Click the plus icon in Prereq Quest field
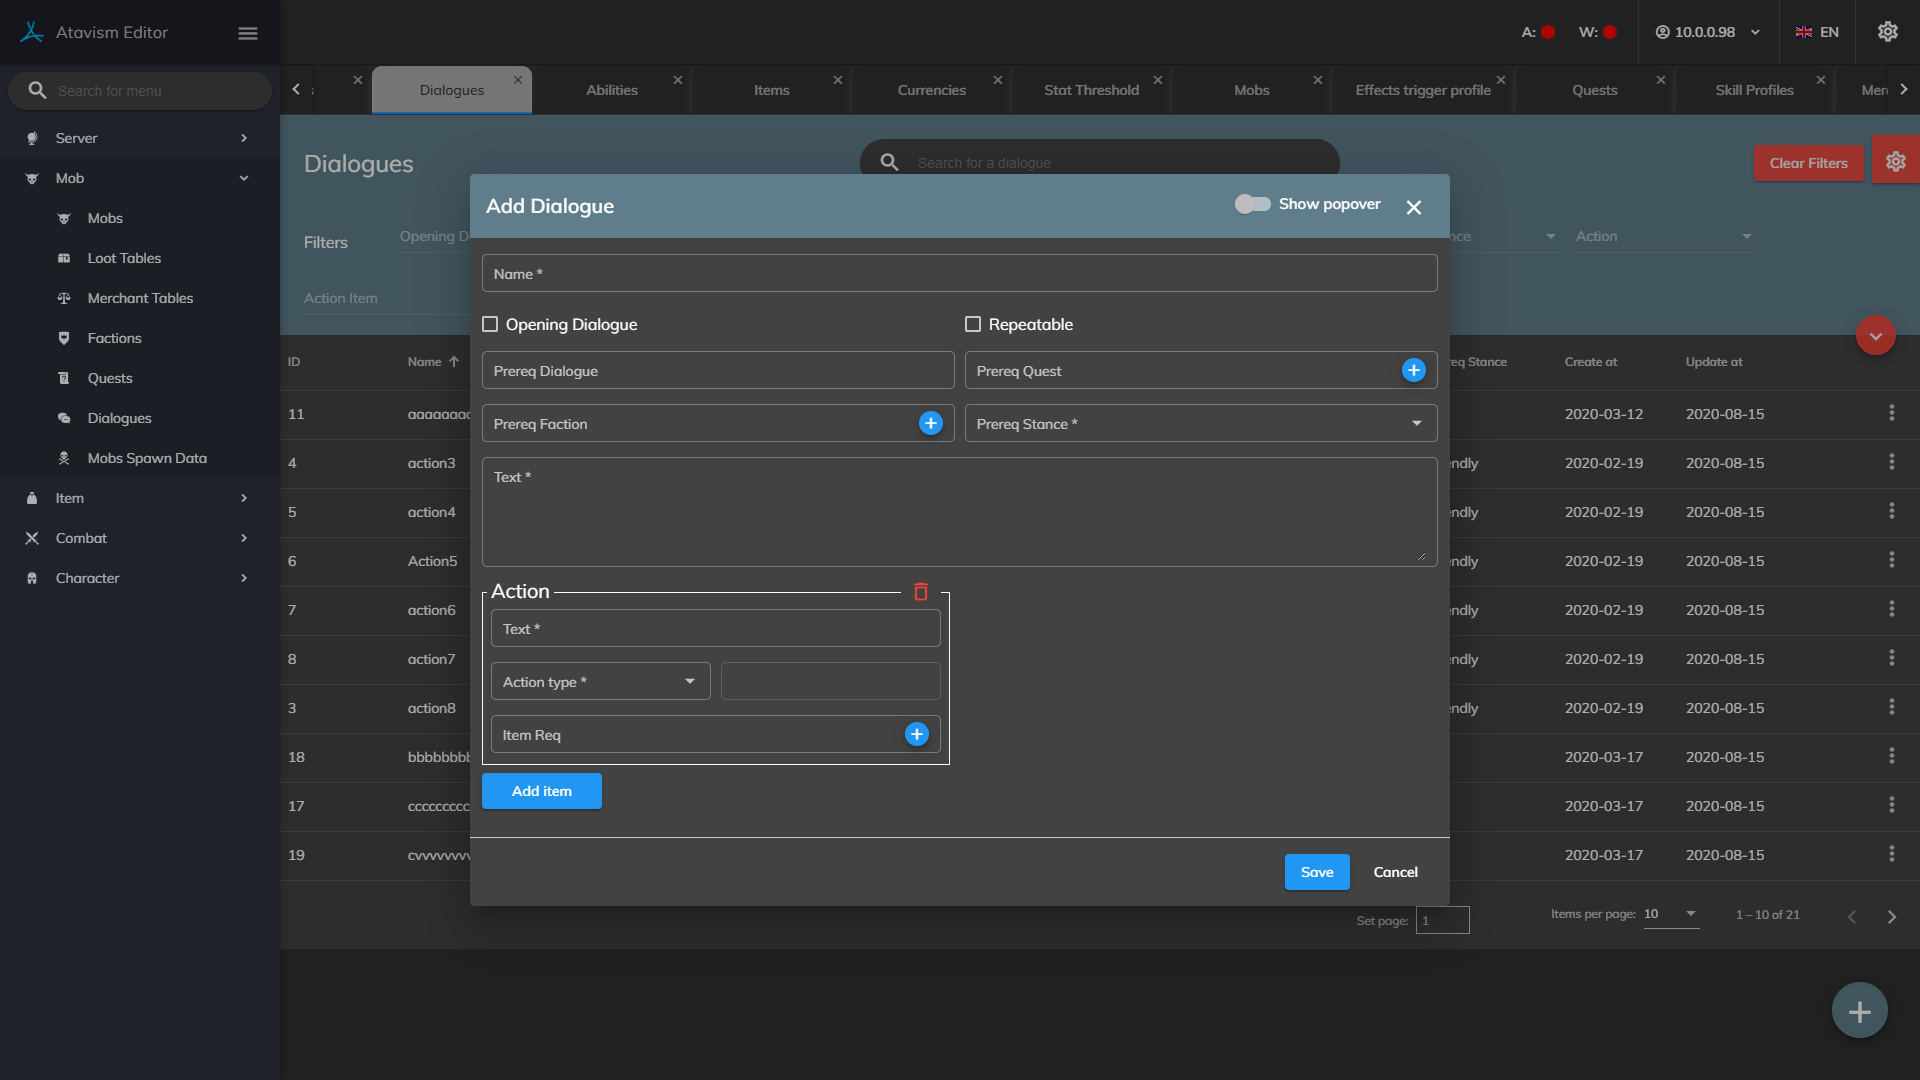 1413,371
